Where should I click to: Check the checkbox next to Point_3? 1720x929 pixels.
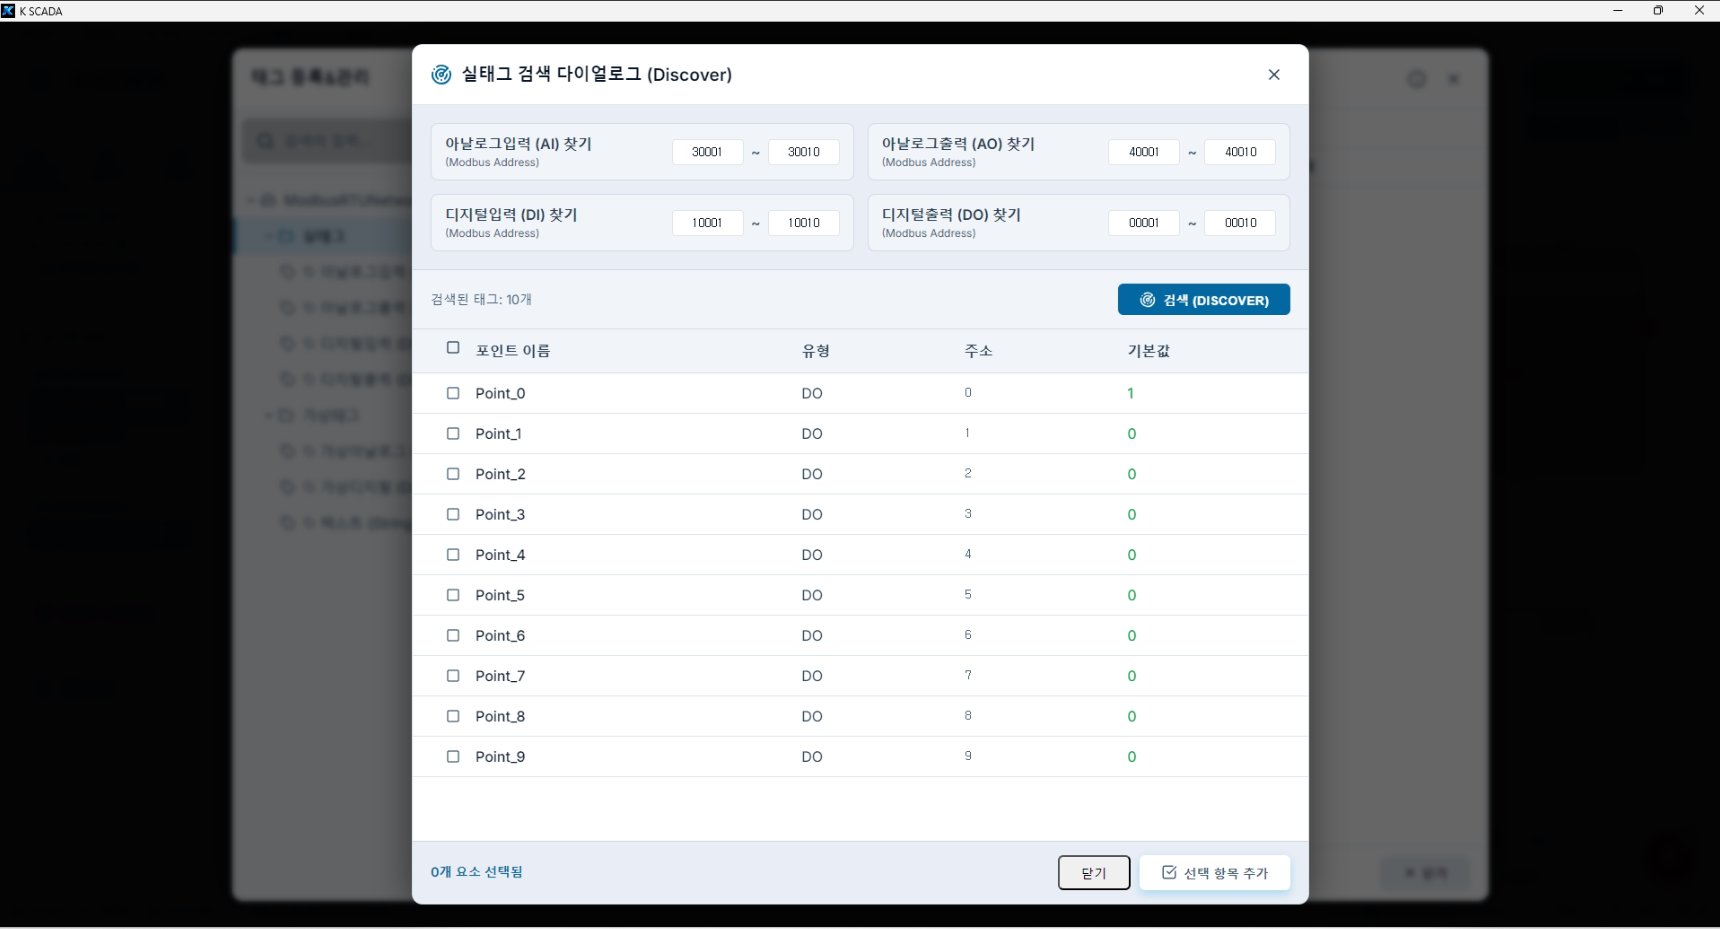coord(453,514)
